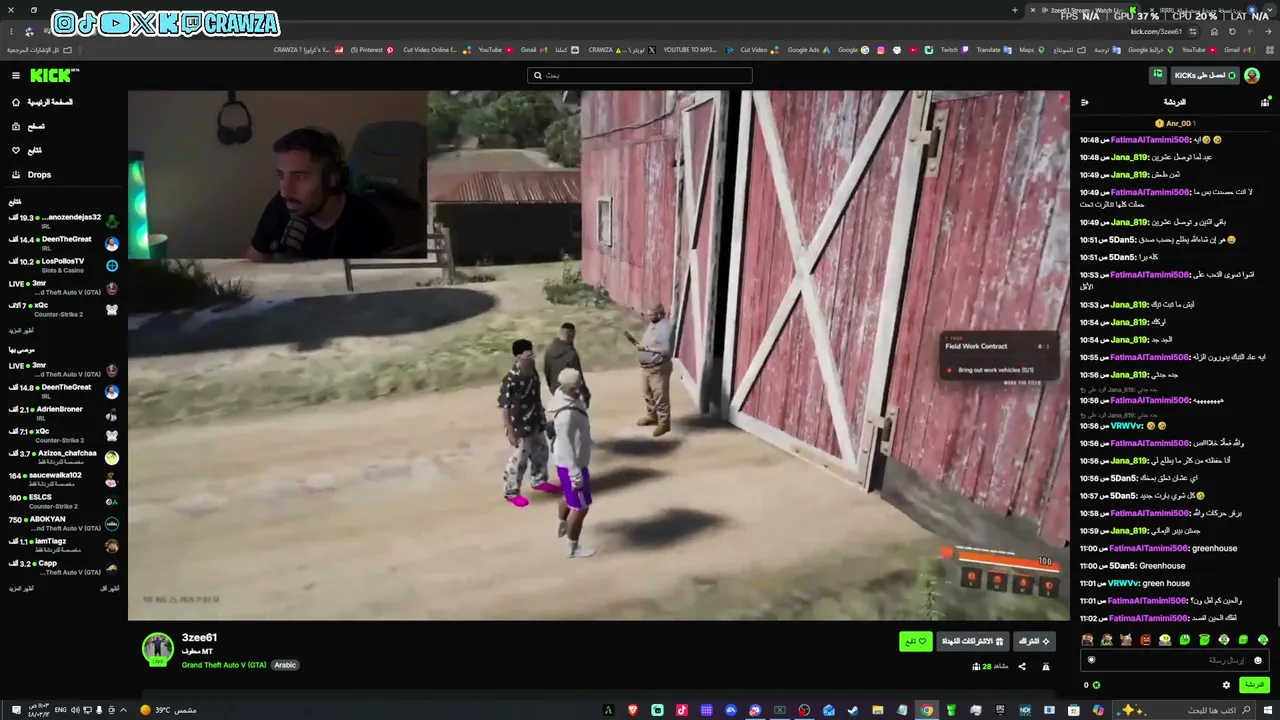This screenshot has height=720, width=1280.
Task: Open saucewalka102 recommended channel
Action: (x=64, y=479)
